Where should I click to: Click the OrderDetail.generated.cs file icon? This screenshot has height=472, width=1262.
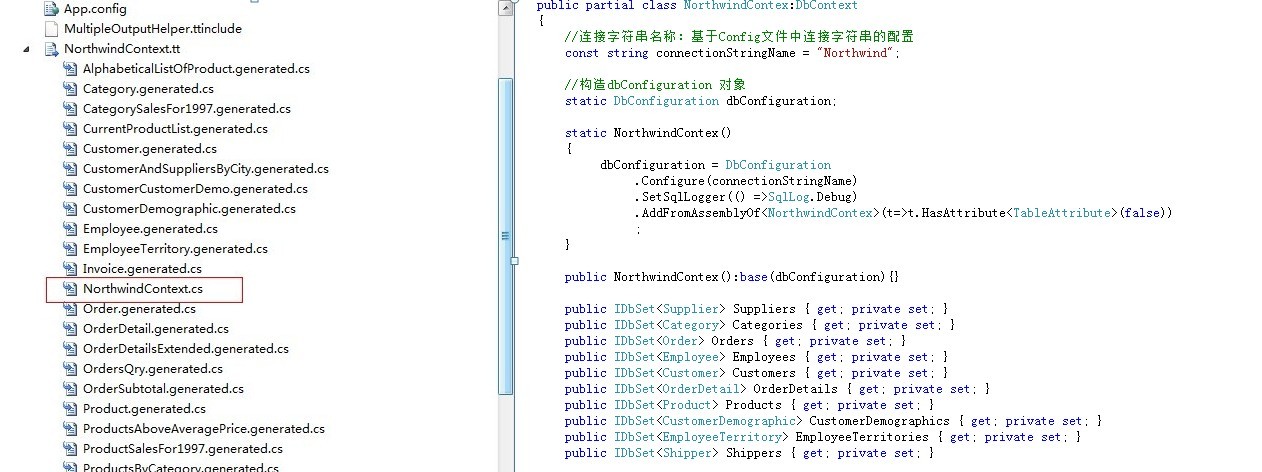(70, 329)
